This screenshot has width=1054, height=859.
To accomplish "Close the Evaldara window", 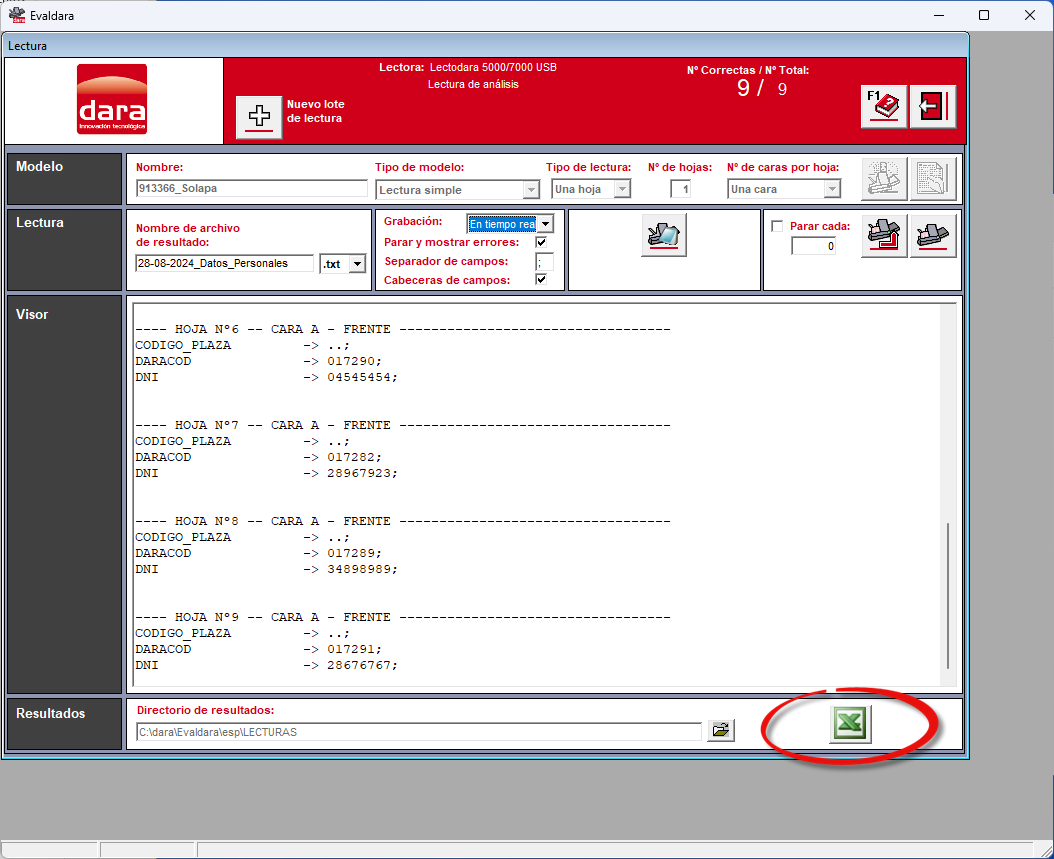I will tap(1030, 15).
